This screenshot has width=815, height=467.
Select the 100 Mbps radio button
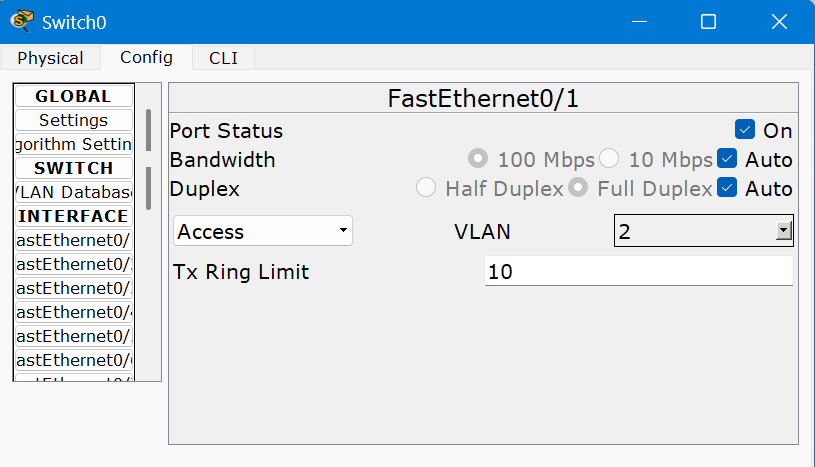point(478,159)
